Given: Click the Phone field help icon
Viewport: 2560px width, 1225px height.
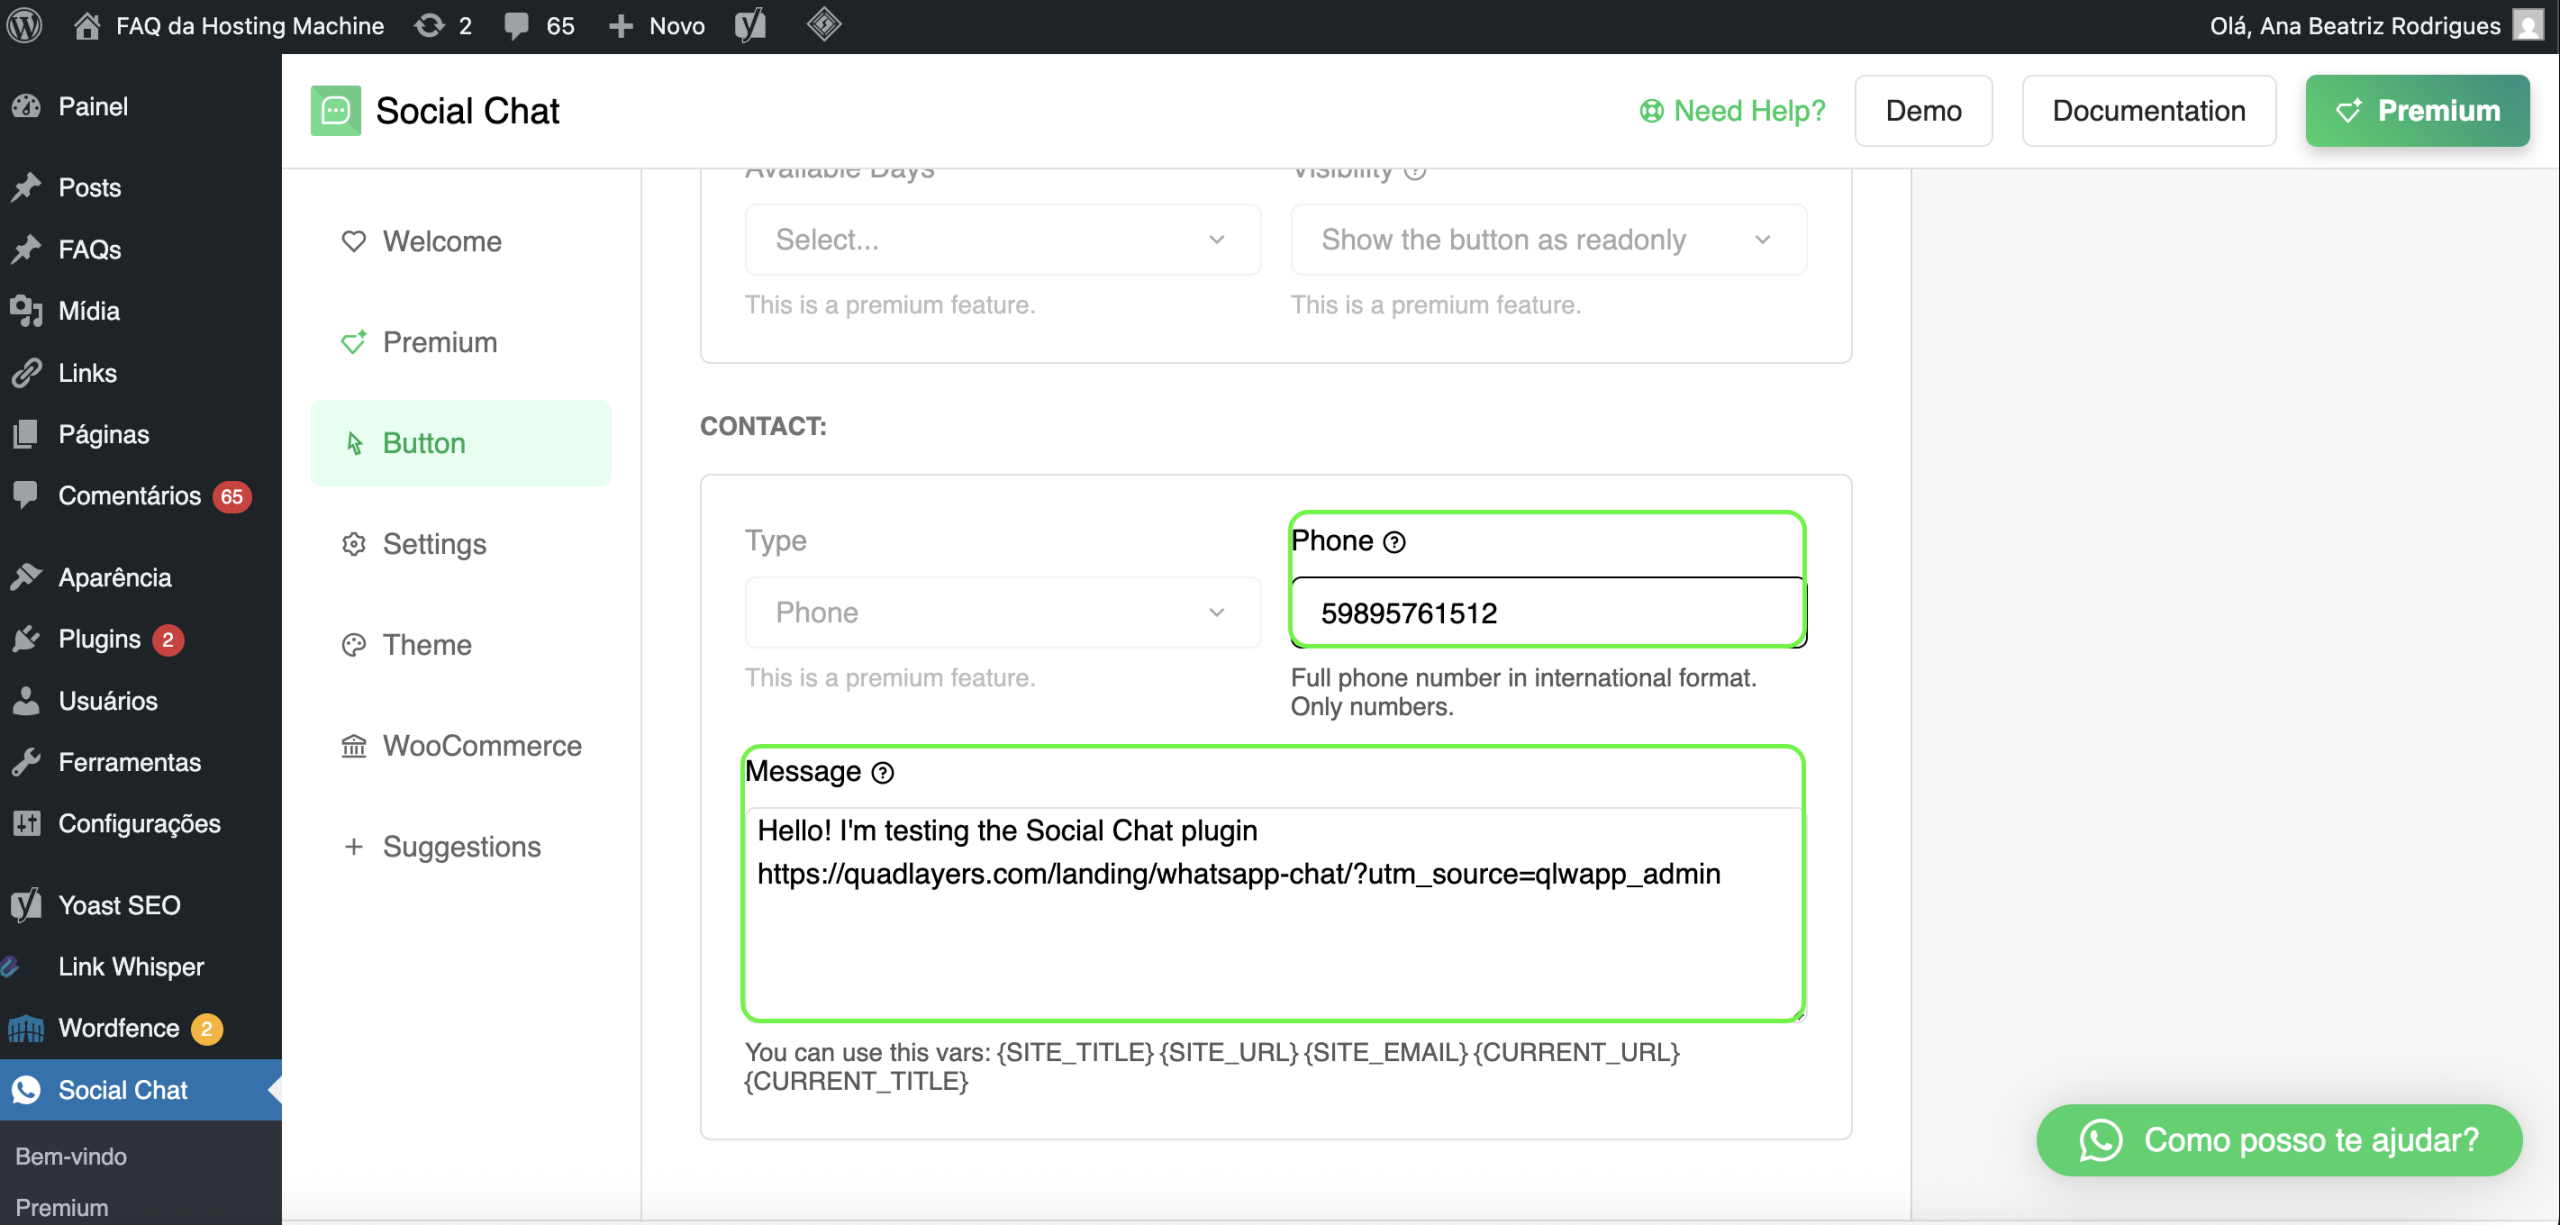Looking at the screenshot, I should (x=1395, y=542).
